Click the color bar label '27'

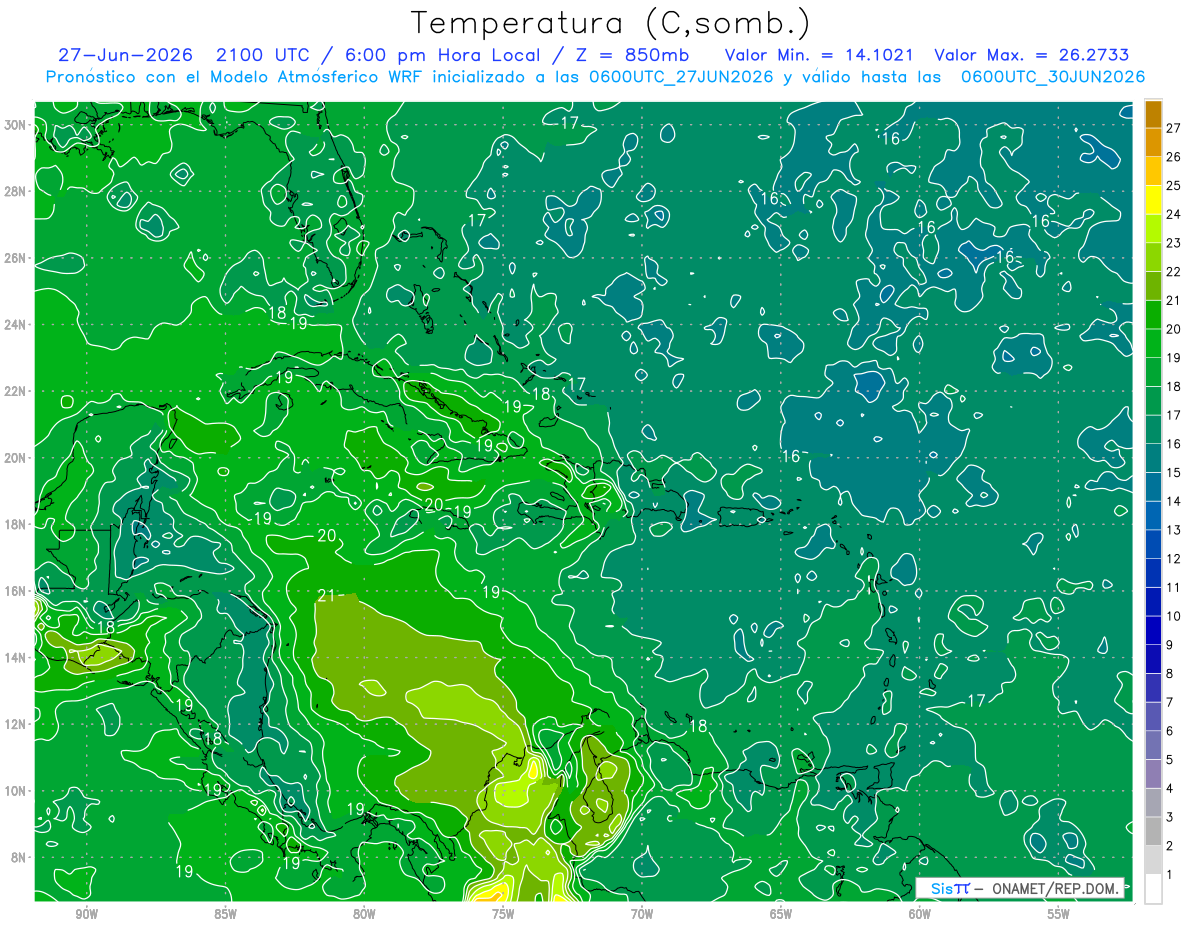click(x=1173, y=129)
